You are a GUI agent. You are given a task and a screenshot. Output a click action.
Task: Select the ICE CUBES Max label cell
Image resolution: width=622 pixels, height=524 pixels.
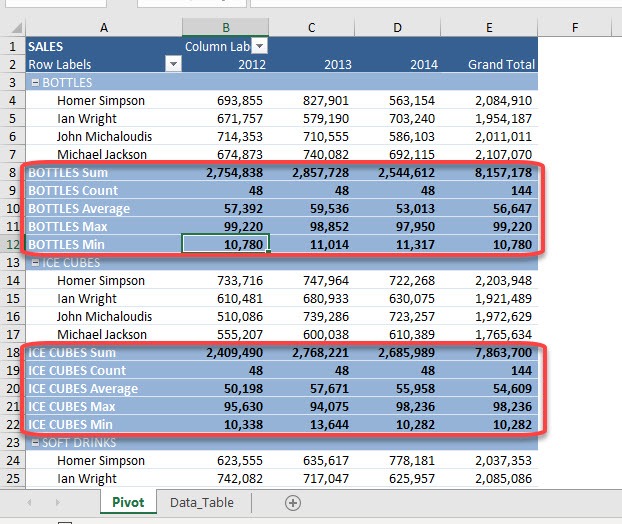click(x=104, y=406)
